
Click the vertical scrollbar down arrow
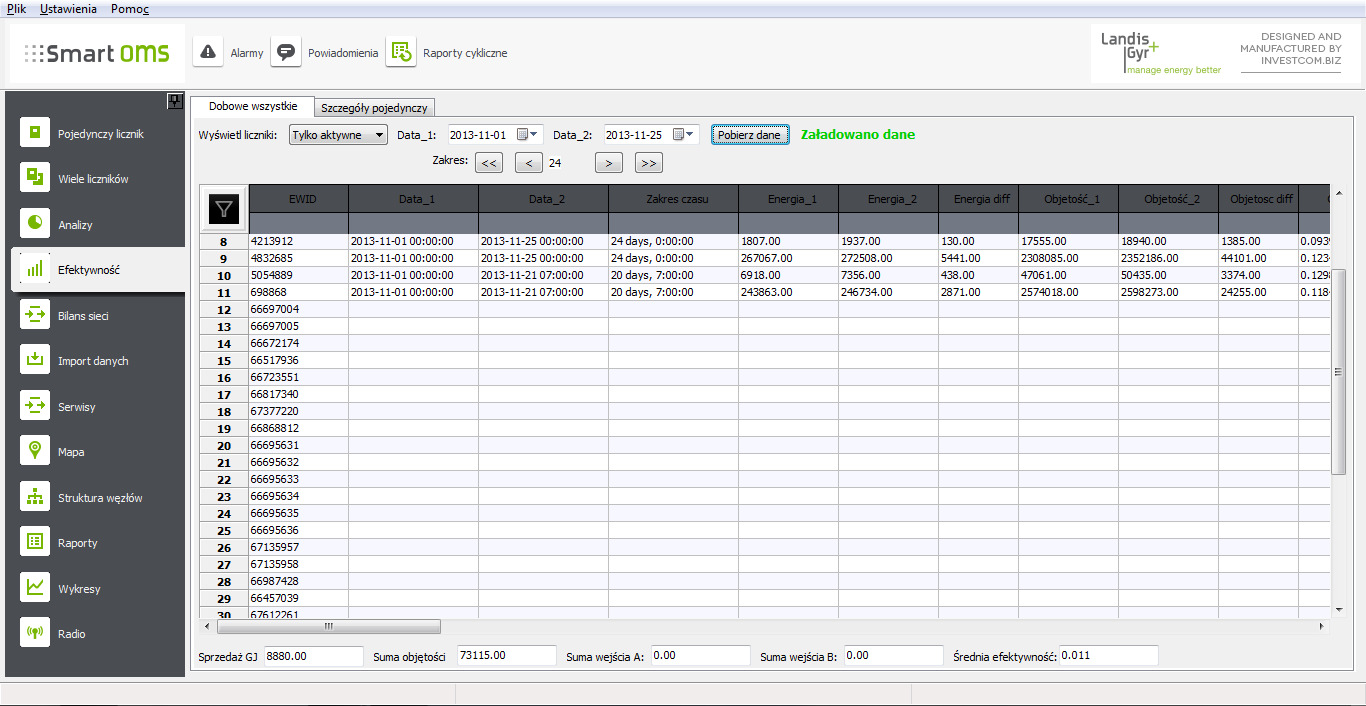click(x=1339, y=609)
